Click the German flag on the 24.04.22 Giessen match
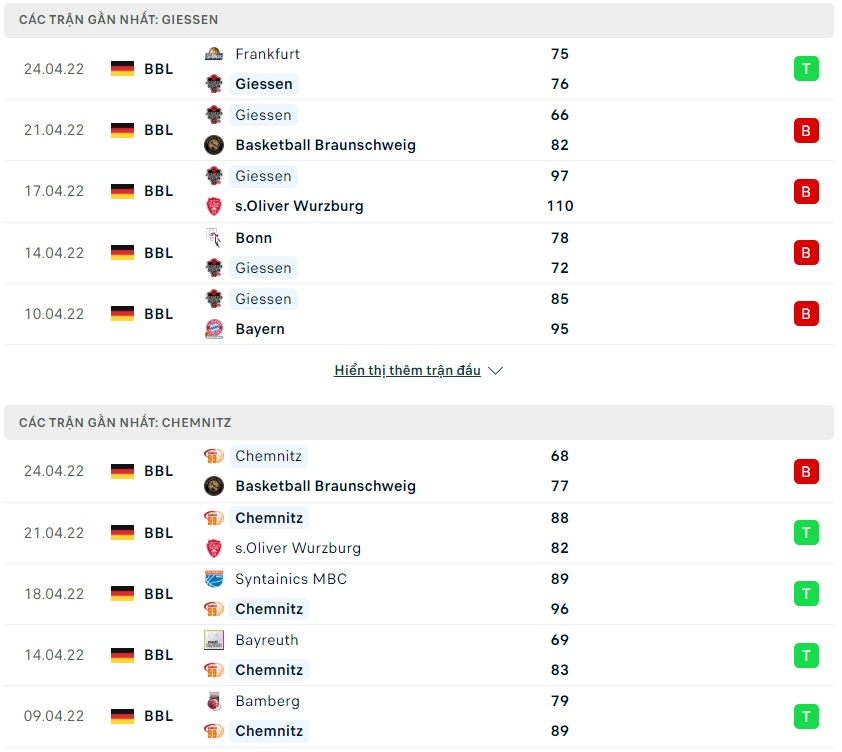Viewport: 842px width, 752px height. pos(122,69)
